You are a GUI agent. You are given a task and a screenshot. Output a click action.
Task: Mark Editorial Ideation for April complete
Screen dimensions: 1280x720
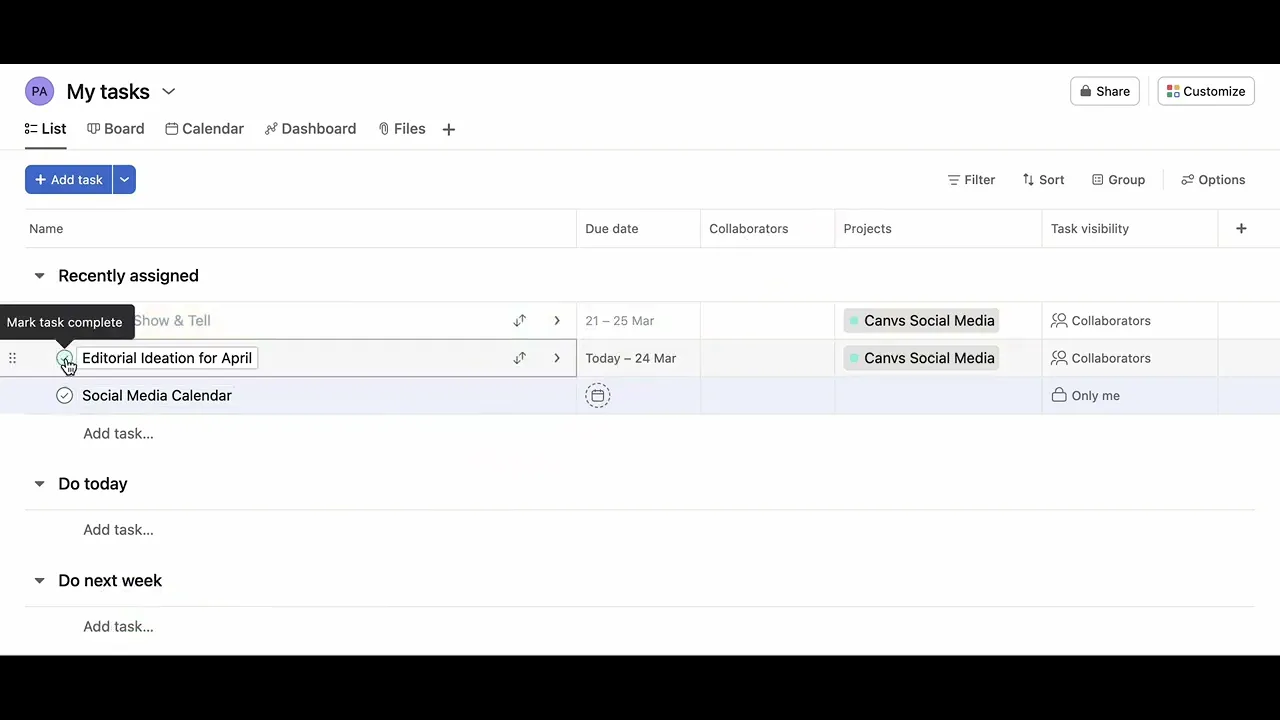[x=64, y=358]
